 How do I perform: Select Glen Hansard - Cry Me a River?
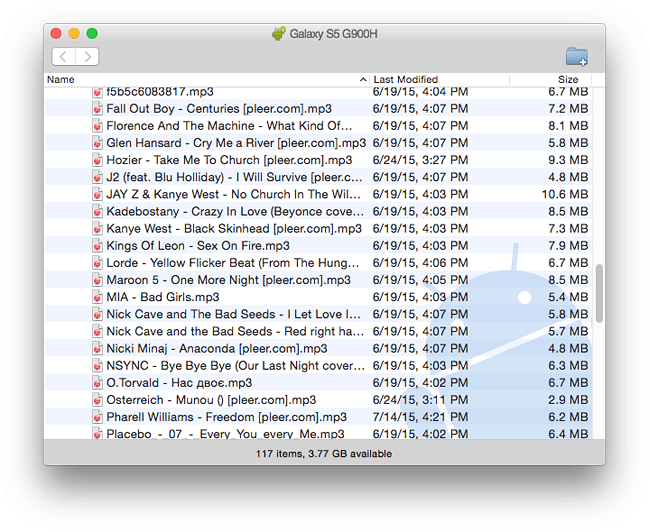pyautogui.click(x=236, y=143)
